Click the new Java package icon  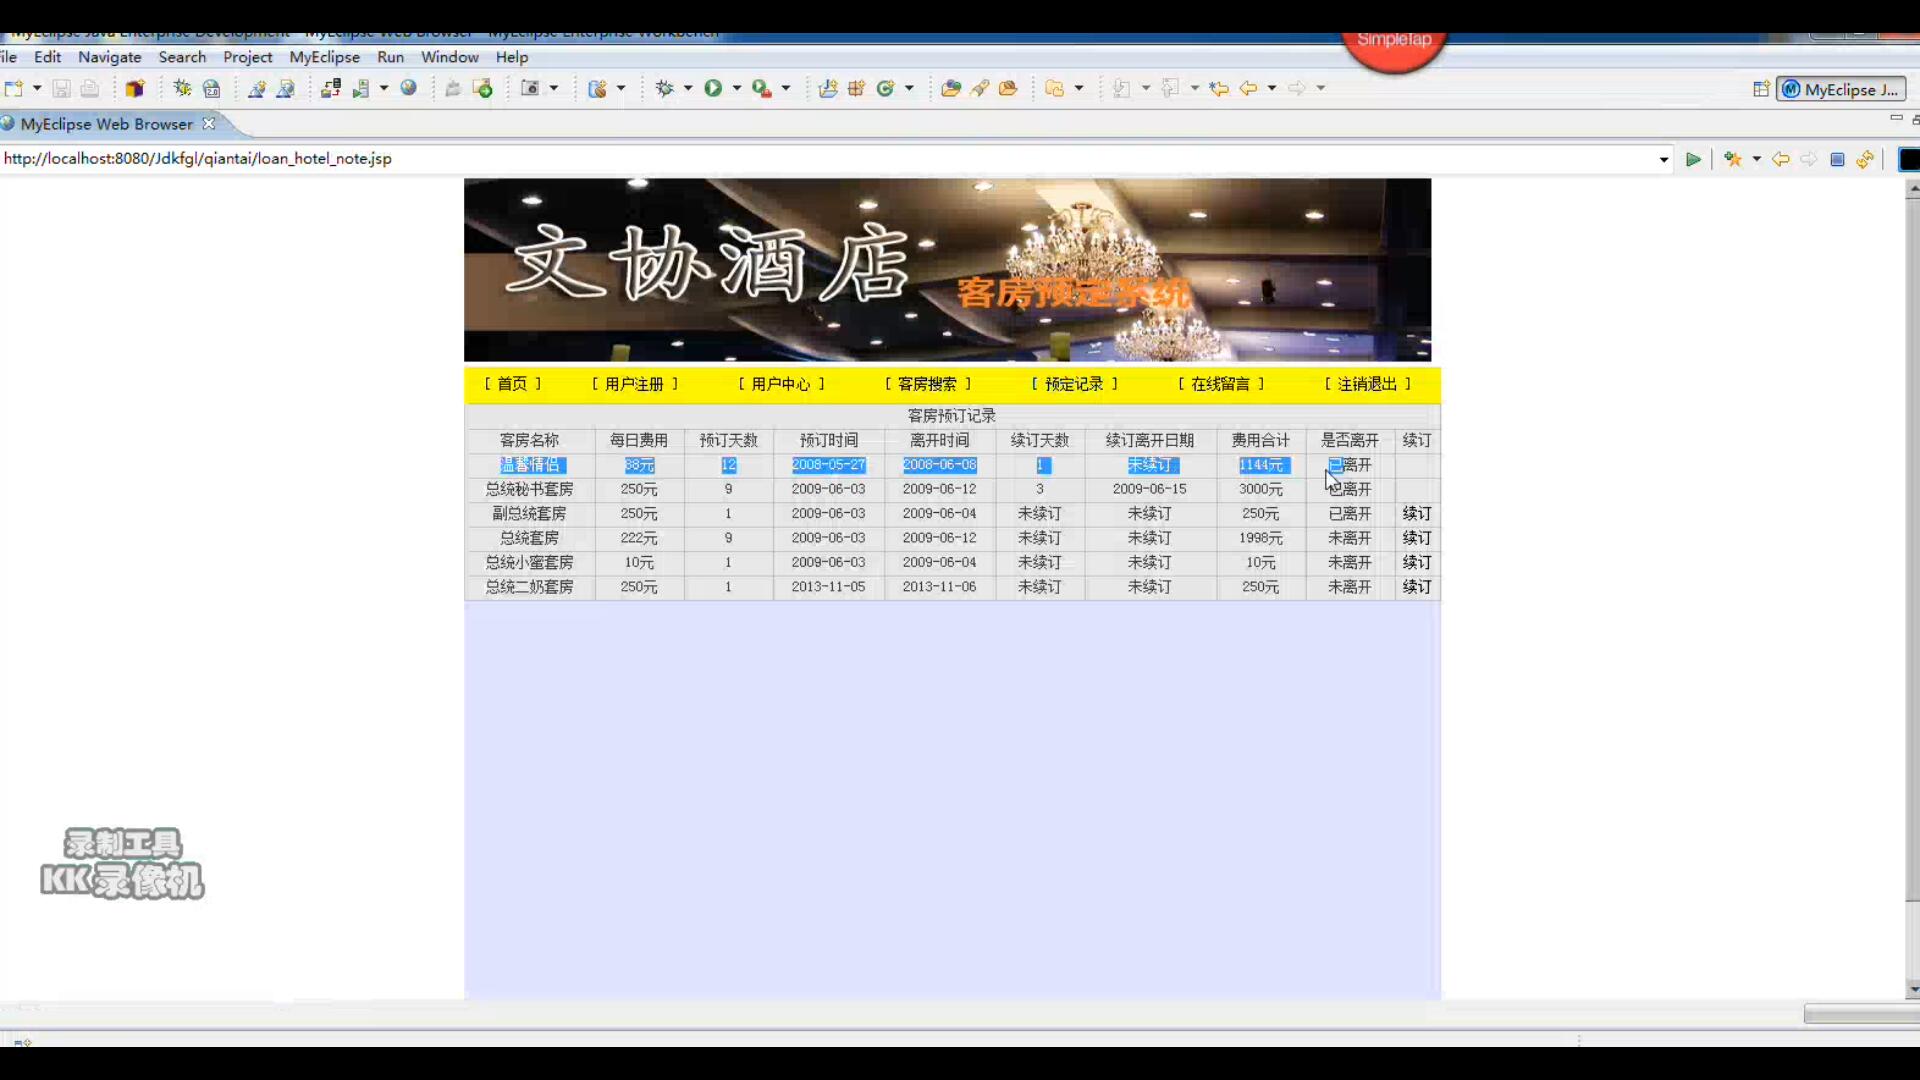pos(856,88)
